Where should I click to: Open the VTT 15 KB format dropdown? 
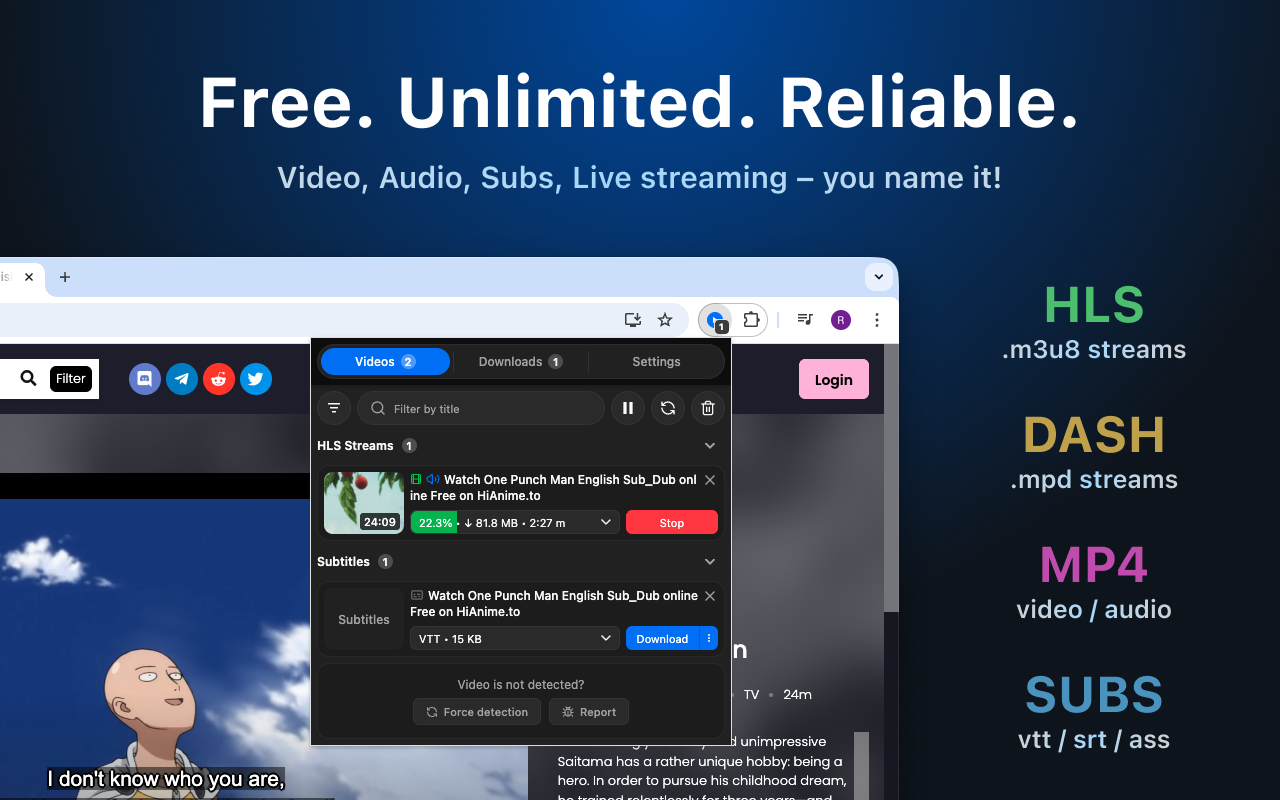click(515, 638)
